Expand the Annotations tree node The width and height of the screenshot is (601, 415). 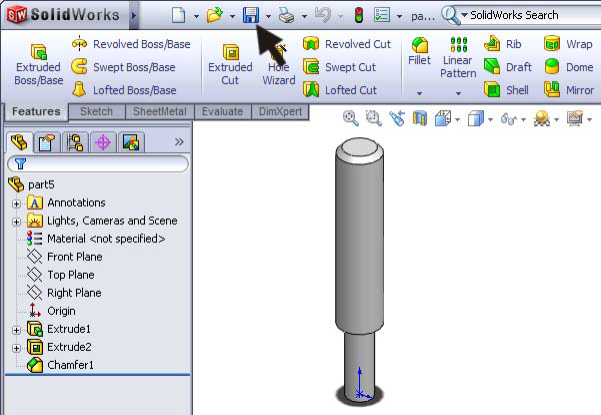[x=16, y=203]
